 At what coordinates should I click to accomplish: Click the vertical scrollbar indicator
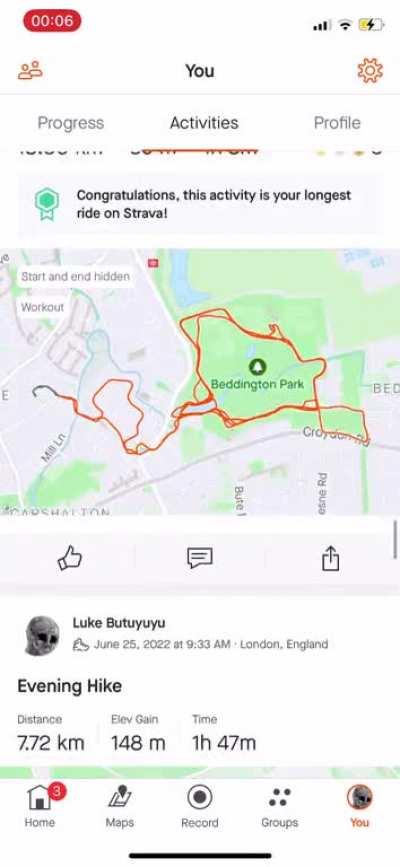[x=396, y=540]
